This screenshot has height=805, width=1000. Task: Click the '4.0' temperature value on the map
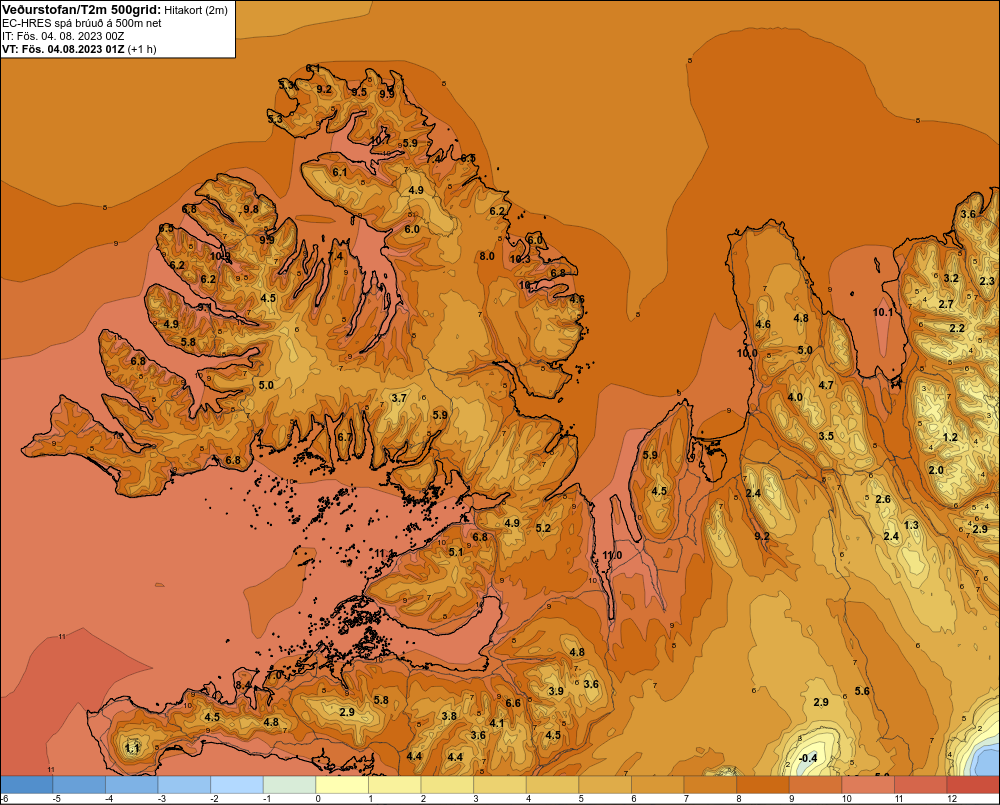(795, 397)
